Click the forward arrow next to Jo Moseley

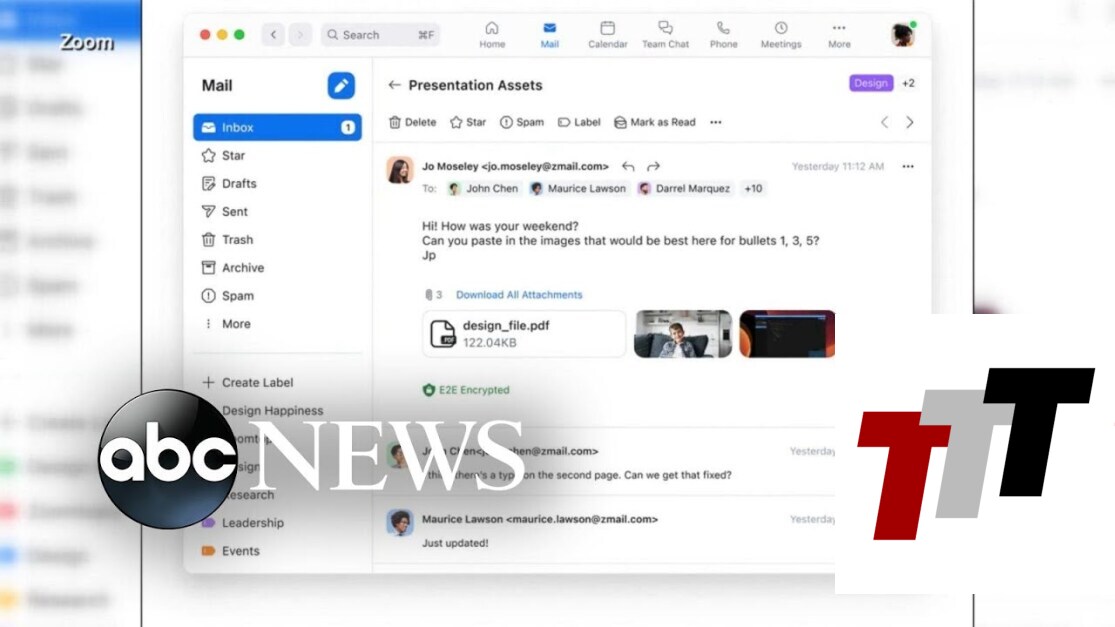[x=653, y=166]
